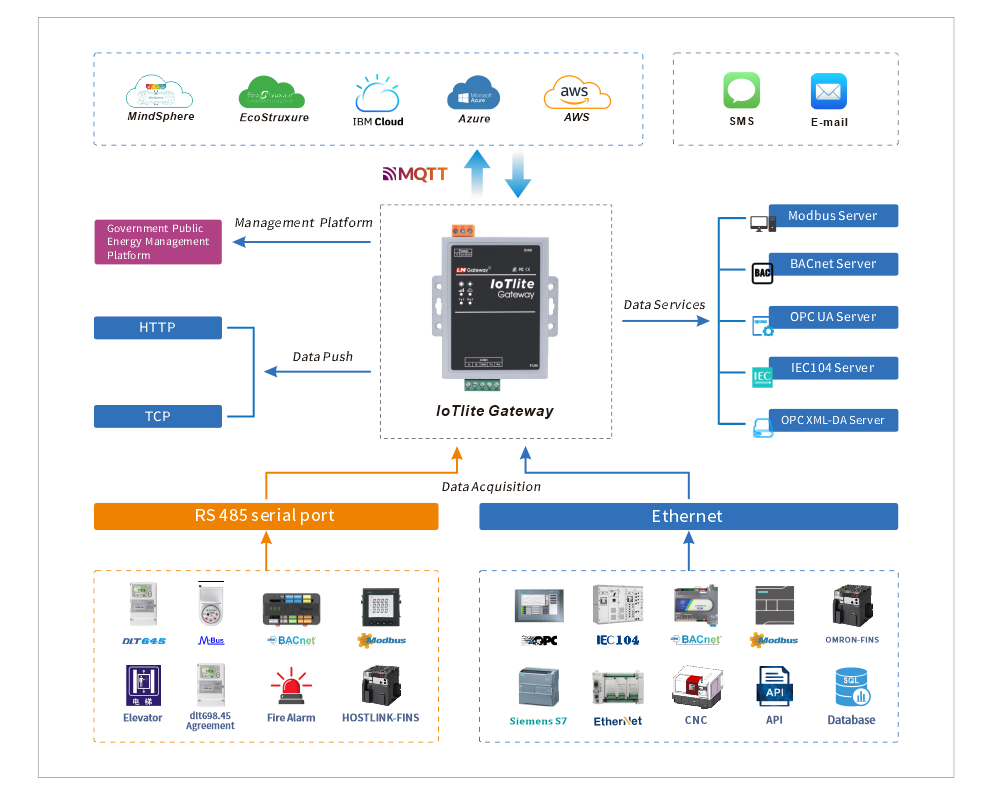997x797 pixels.
Task: Click the HOSTLINK-FINS PLC icon
Action: 381,685
